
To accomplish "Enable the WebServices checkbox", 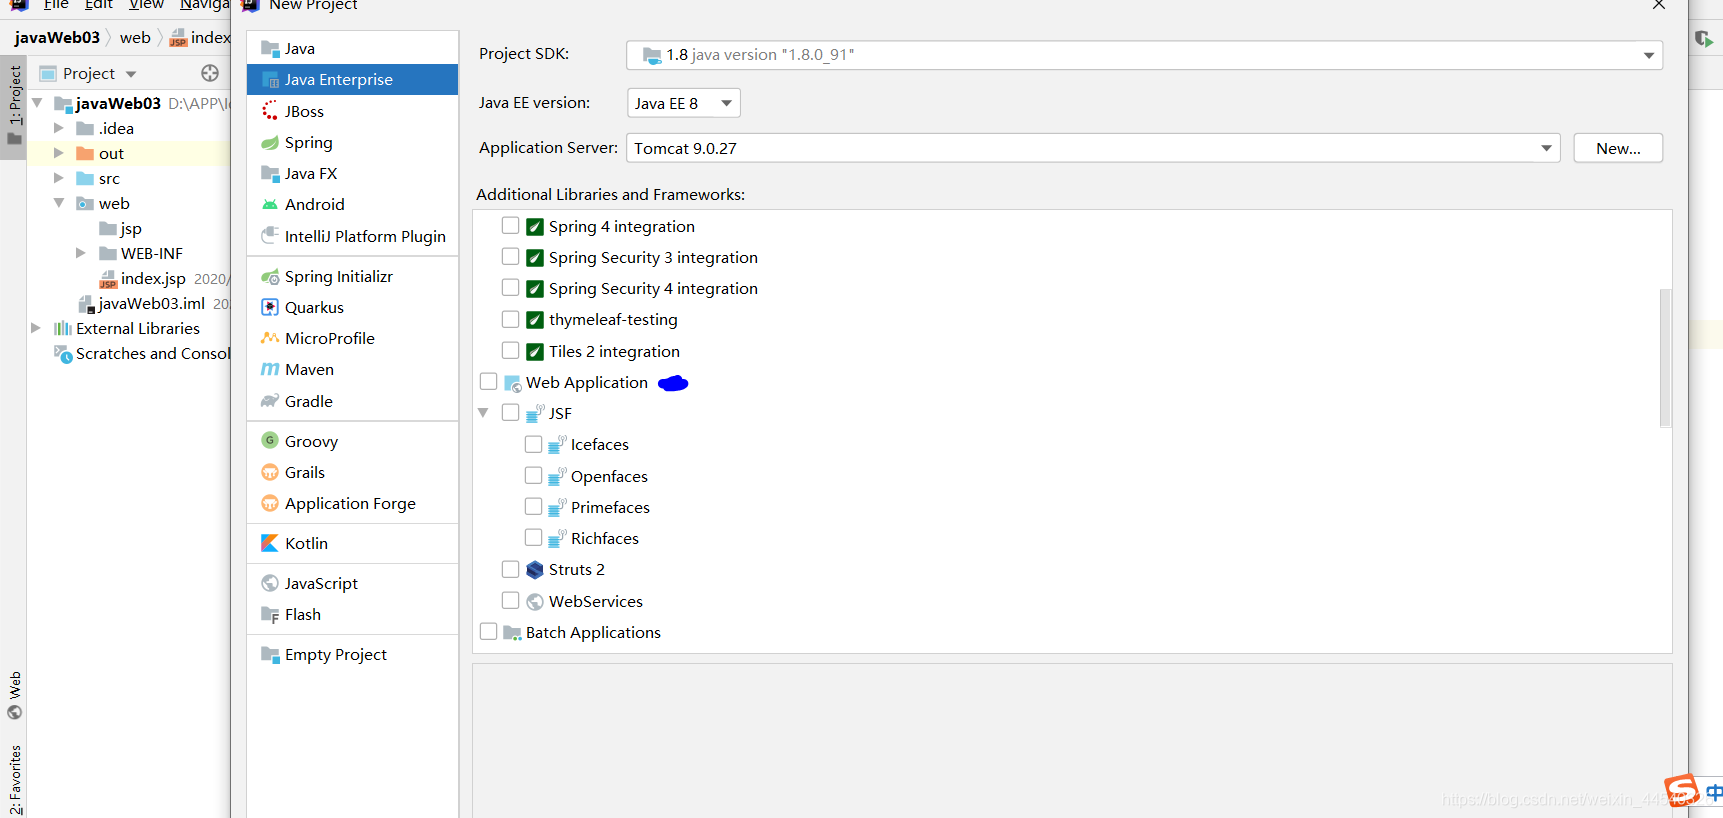I will click(510, 601).
